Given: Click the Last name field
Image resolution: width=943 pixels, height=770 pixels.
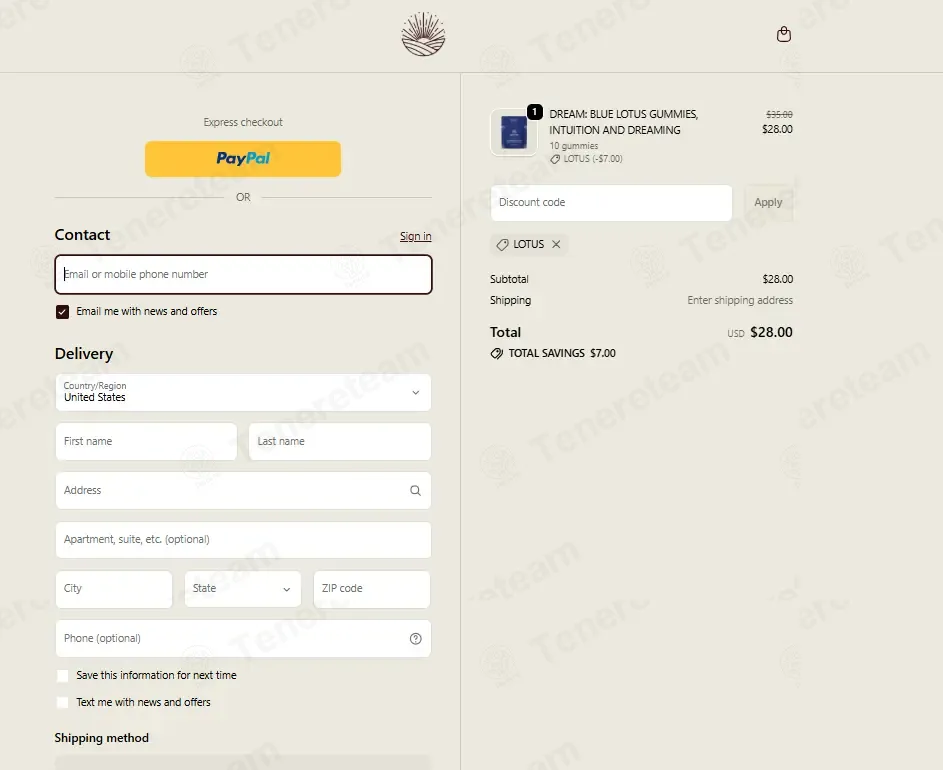Looking at the screenshot, I should pos(340,442).
